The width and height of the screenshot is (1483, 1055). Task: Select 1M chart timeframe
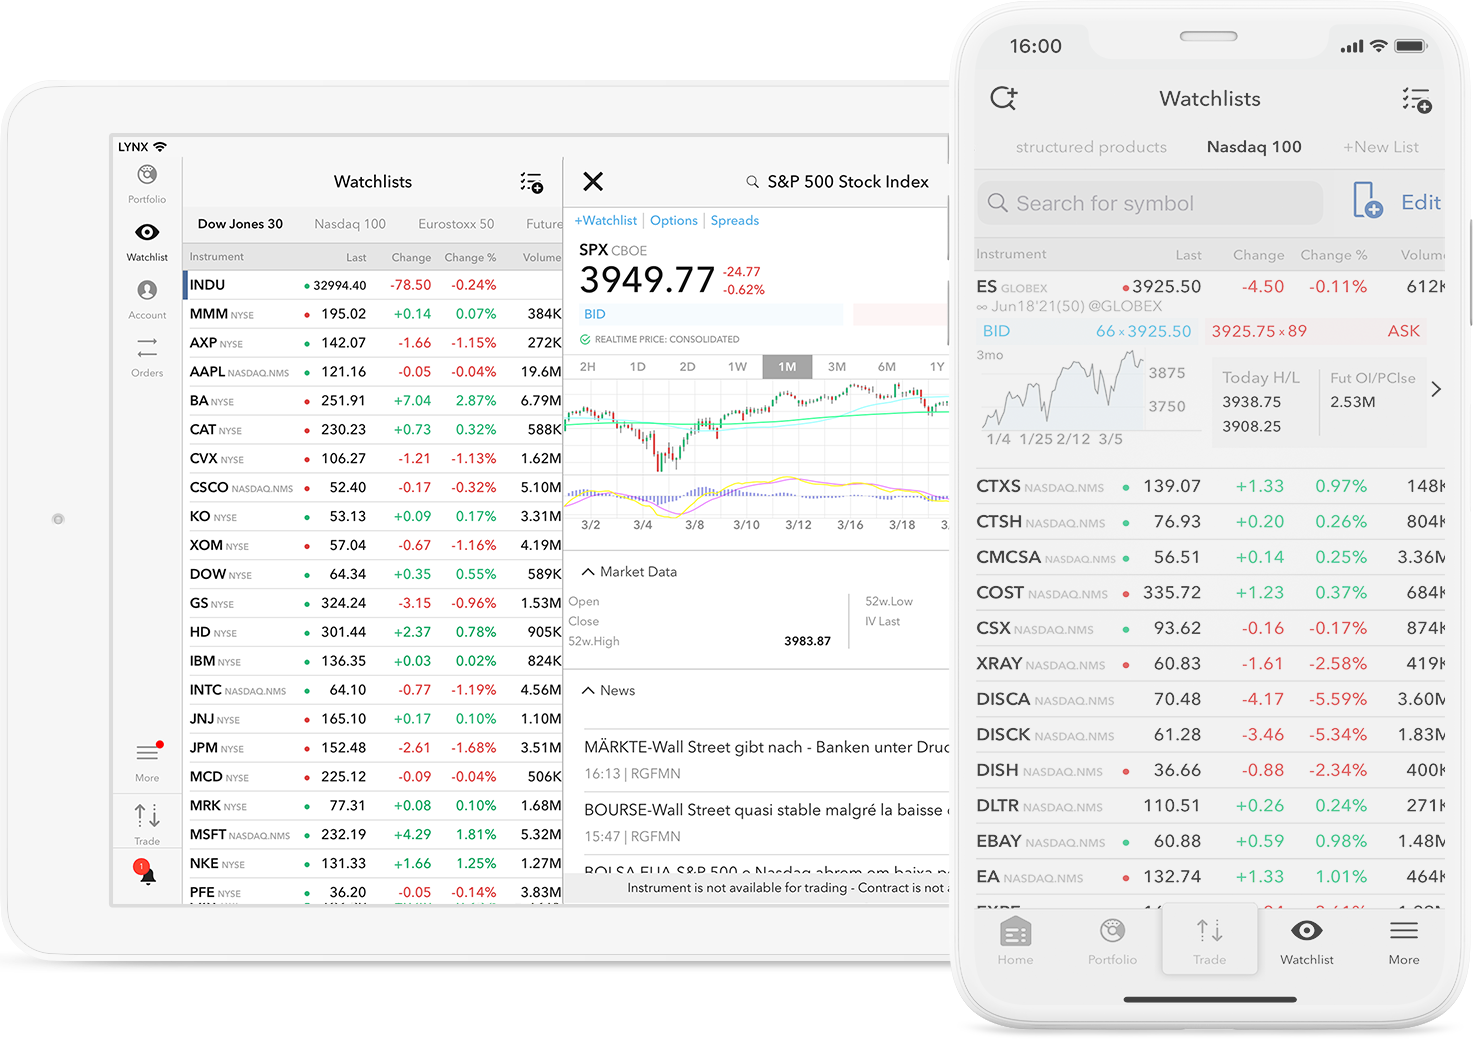click(787, 367)
